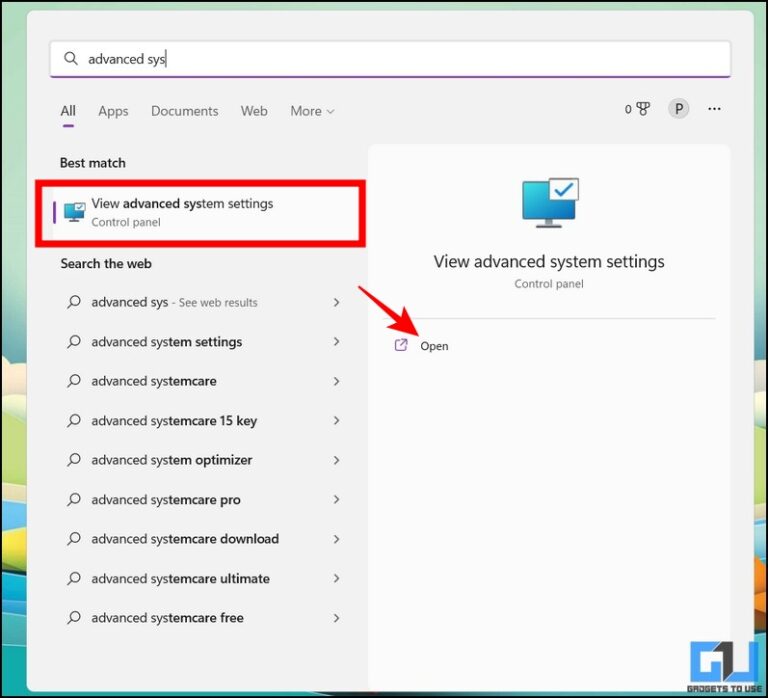The image size is (768, 698).
Task: Click Open in the preview pane
Action: 434,346
